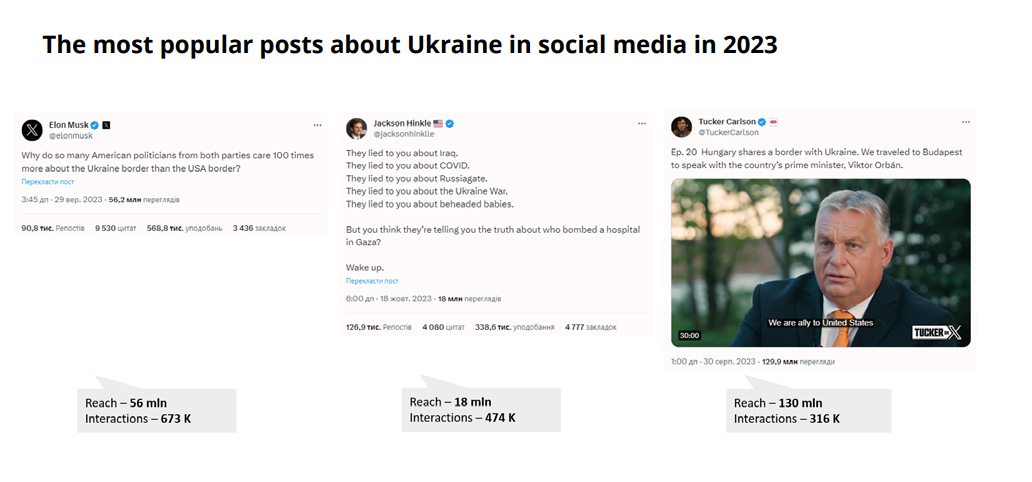Click Jackson Hinkle's profile picture
The image size is (1032, 482).
coord(356,128)
